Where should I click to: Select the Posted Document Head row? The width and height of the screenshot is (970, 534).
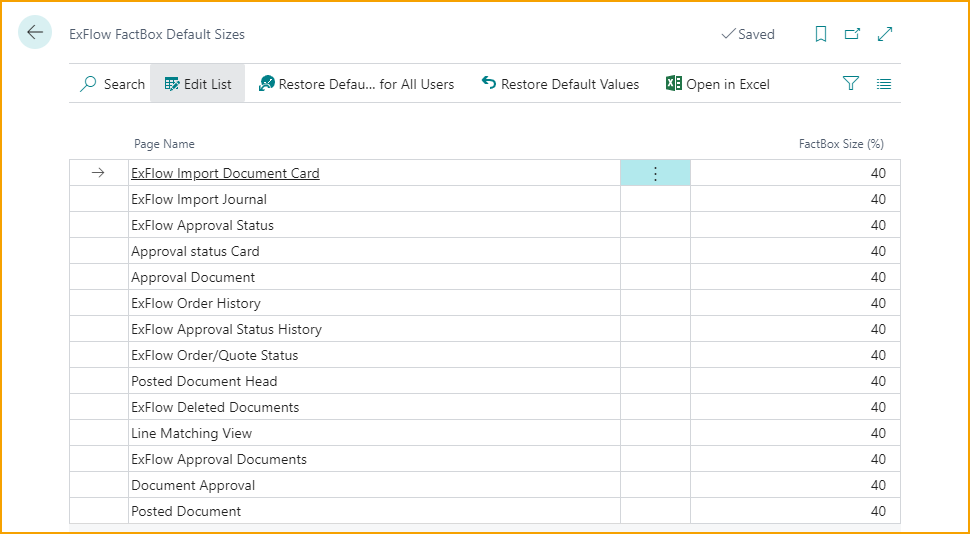(484, 381)
